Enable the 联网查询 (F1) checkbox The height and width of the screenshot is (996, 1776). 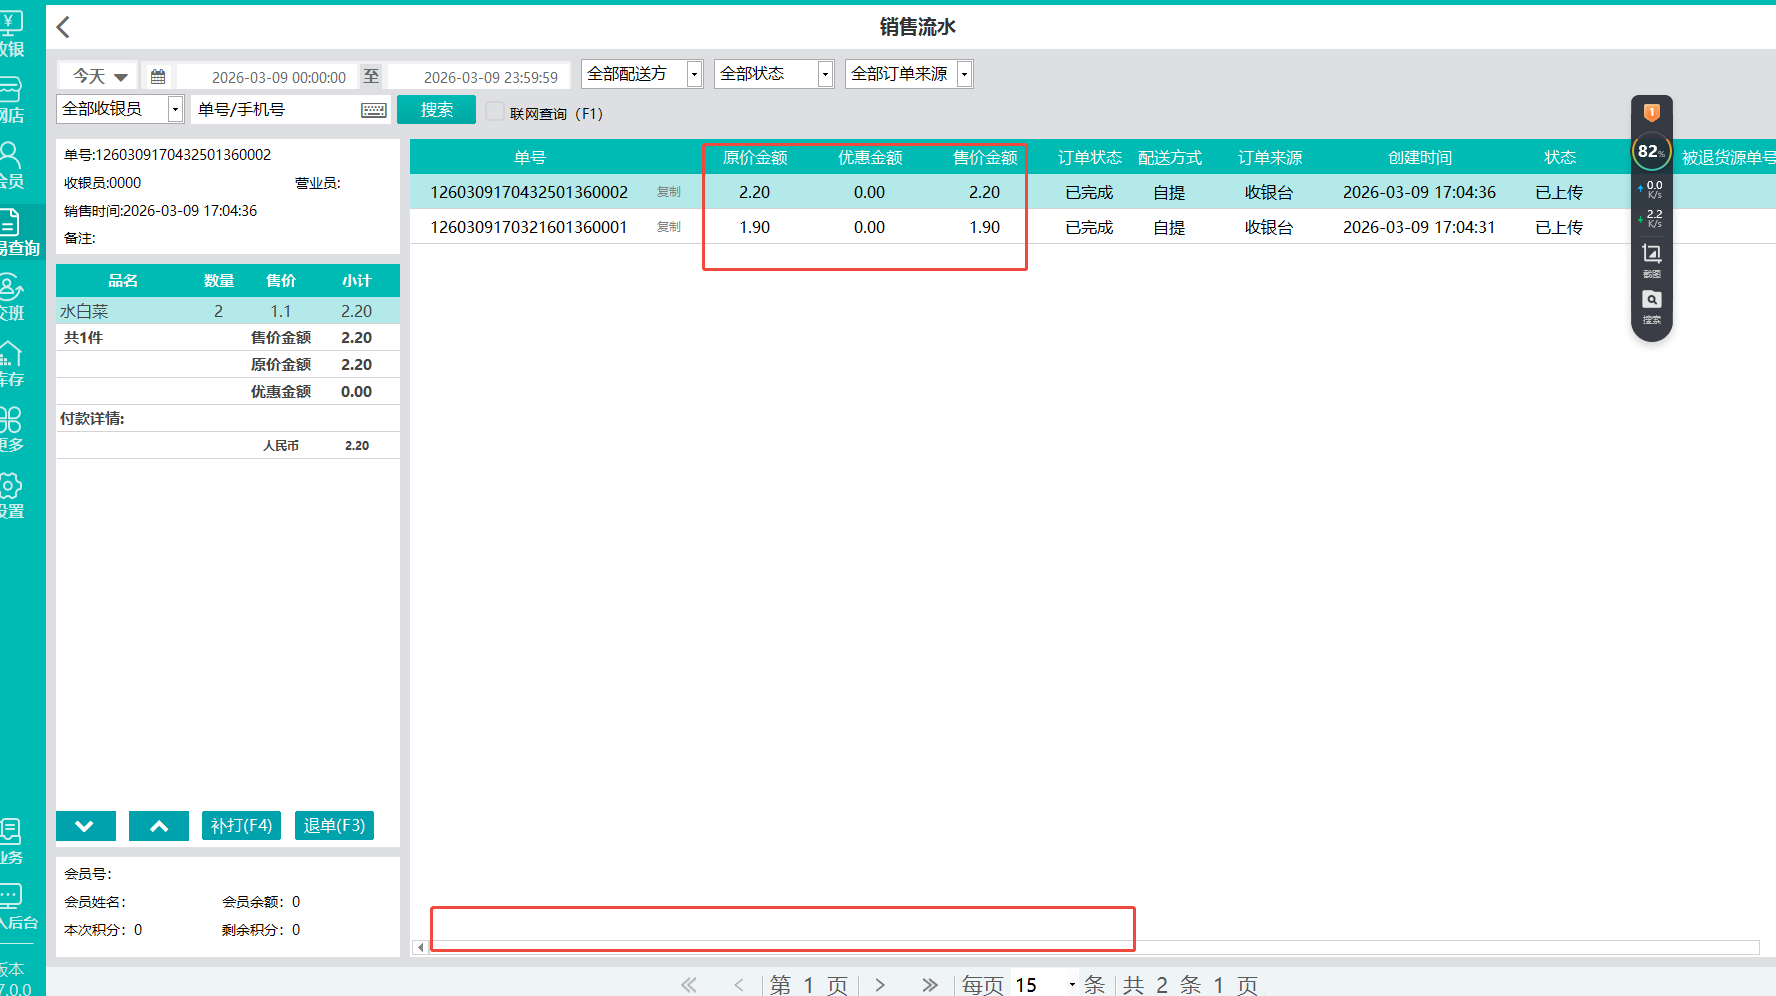click(x=495, y=112)
